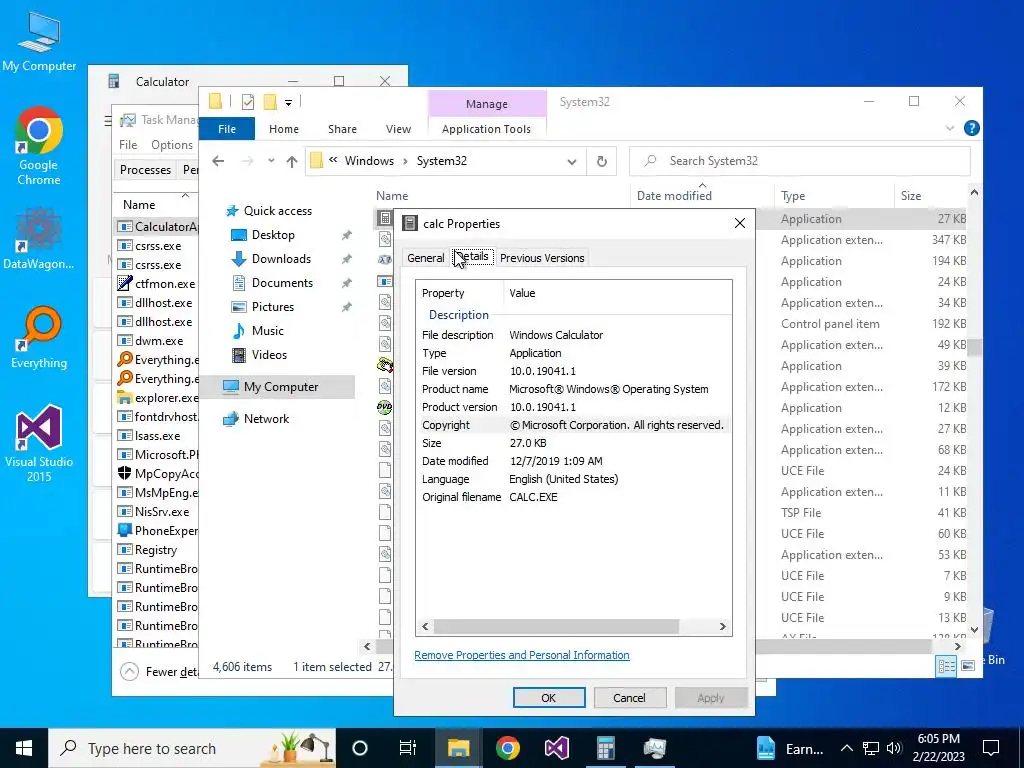Open DataWagon desktop shortcut
This screenshot has height=768, width=1024.
tap(39, 238)
